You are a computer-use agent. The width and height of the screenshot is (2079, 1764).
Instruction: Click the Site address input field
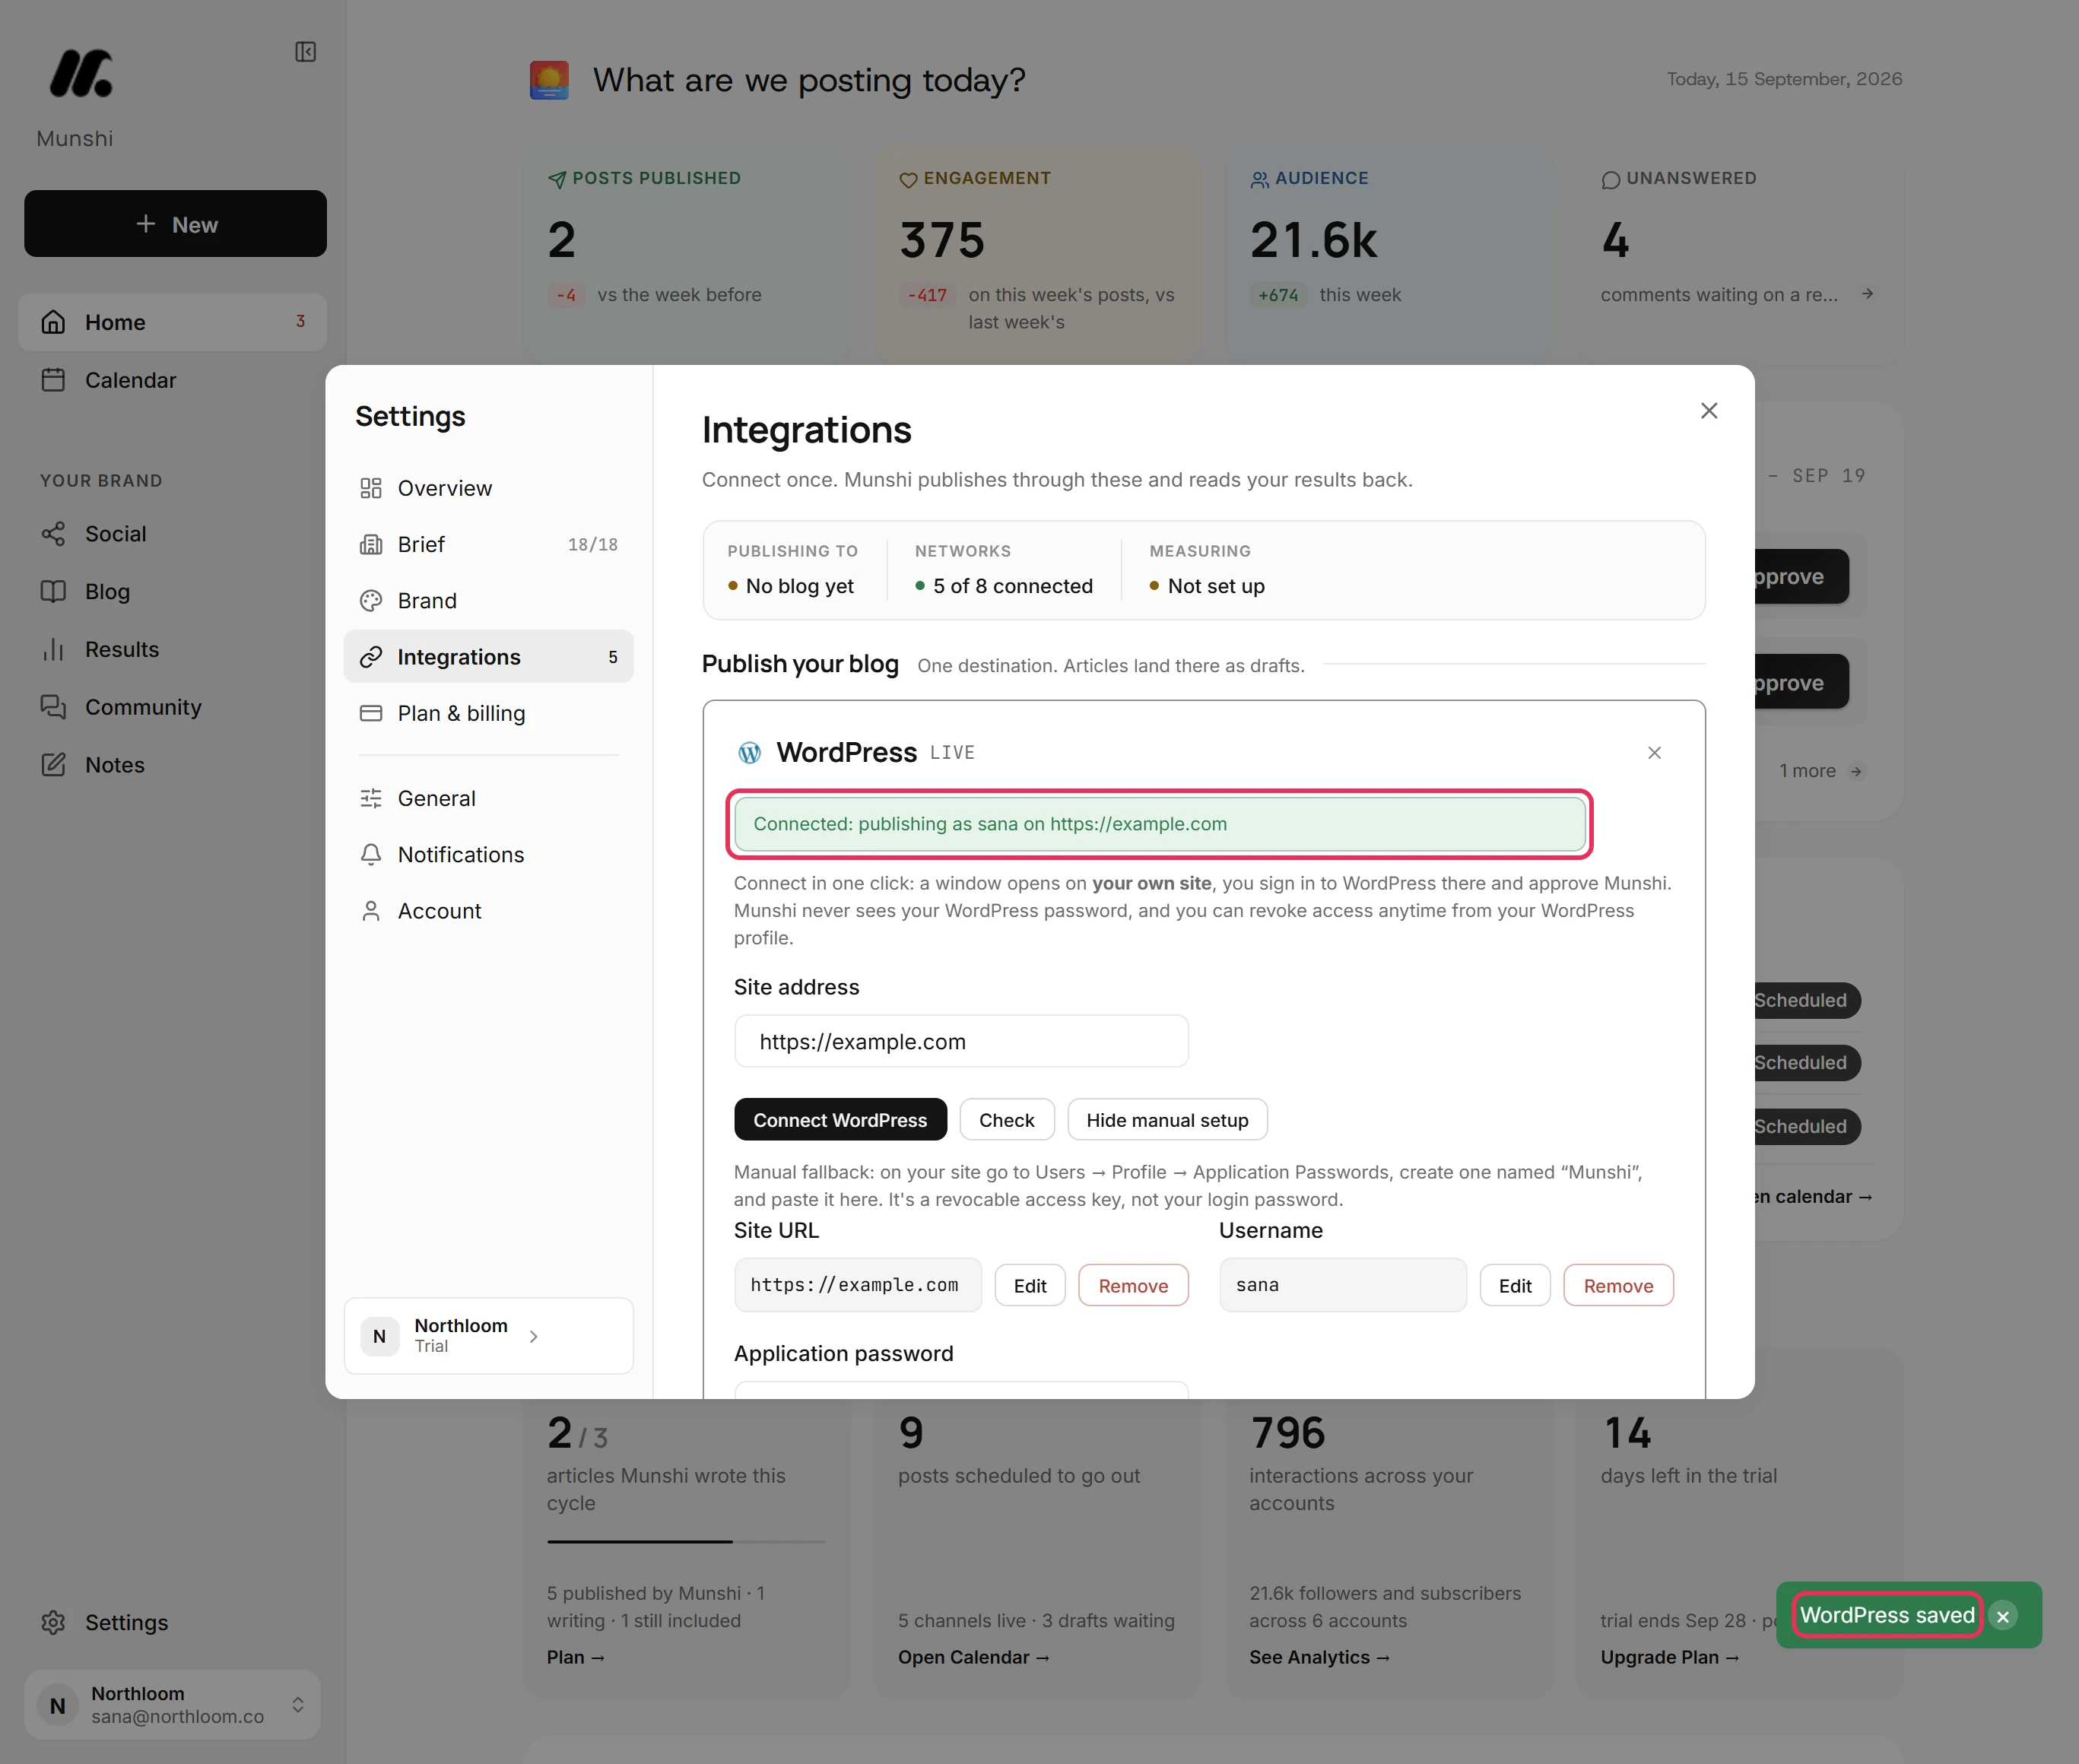[x=961, y=1041]
